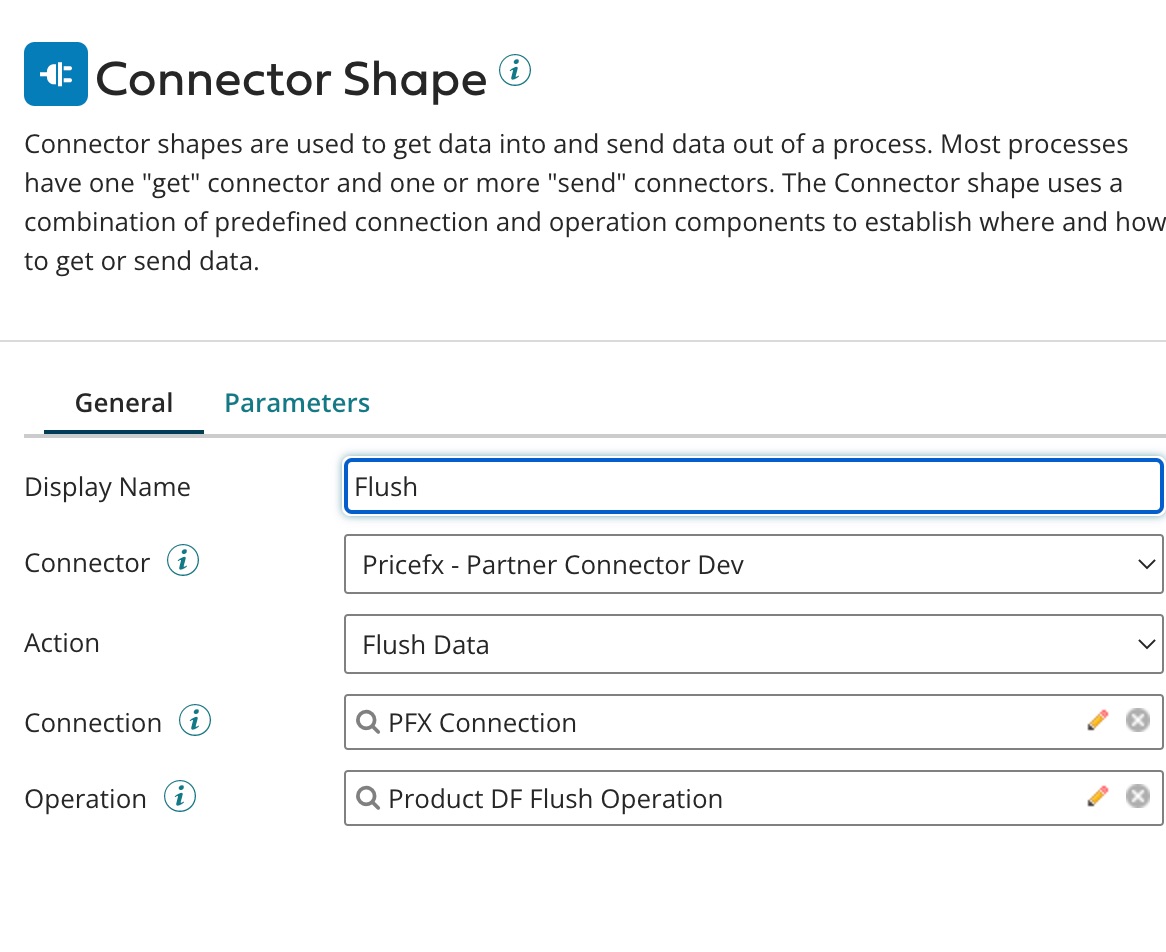Show help info for the Connection field
This screenshot has height=952, width=1166.
(194, 721)
